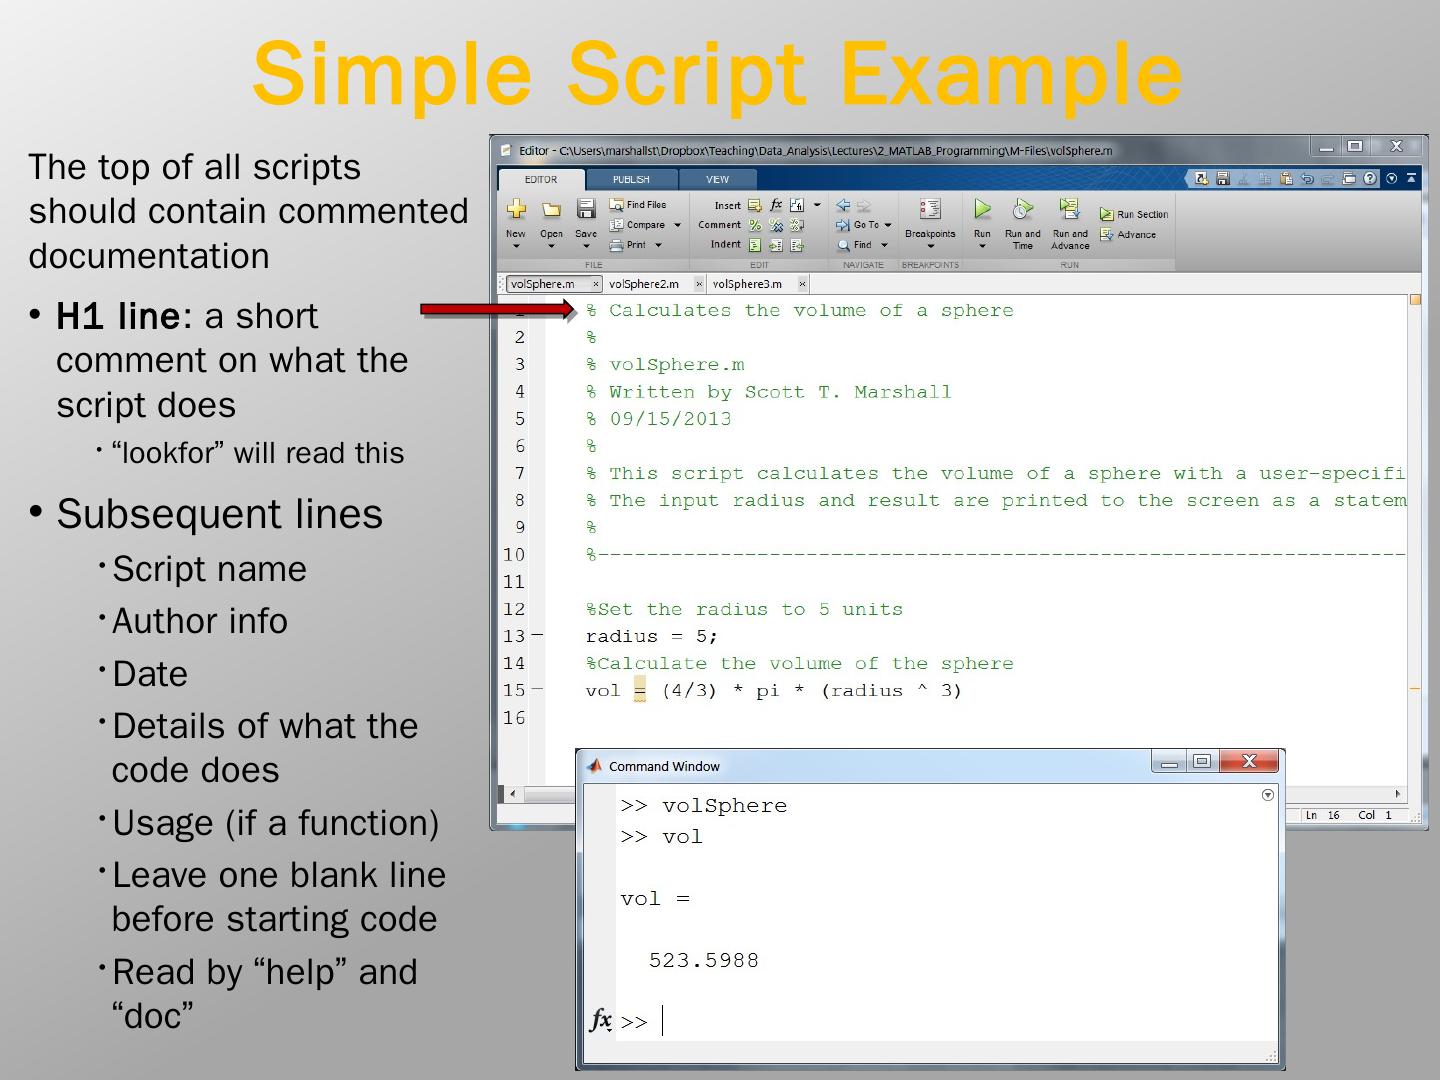Expand the Breakpoints dropdown arrow

tap(930, 247)
